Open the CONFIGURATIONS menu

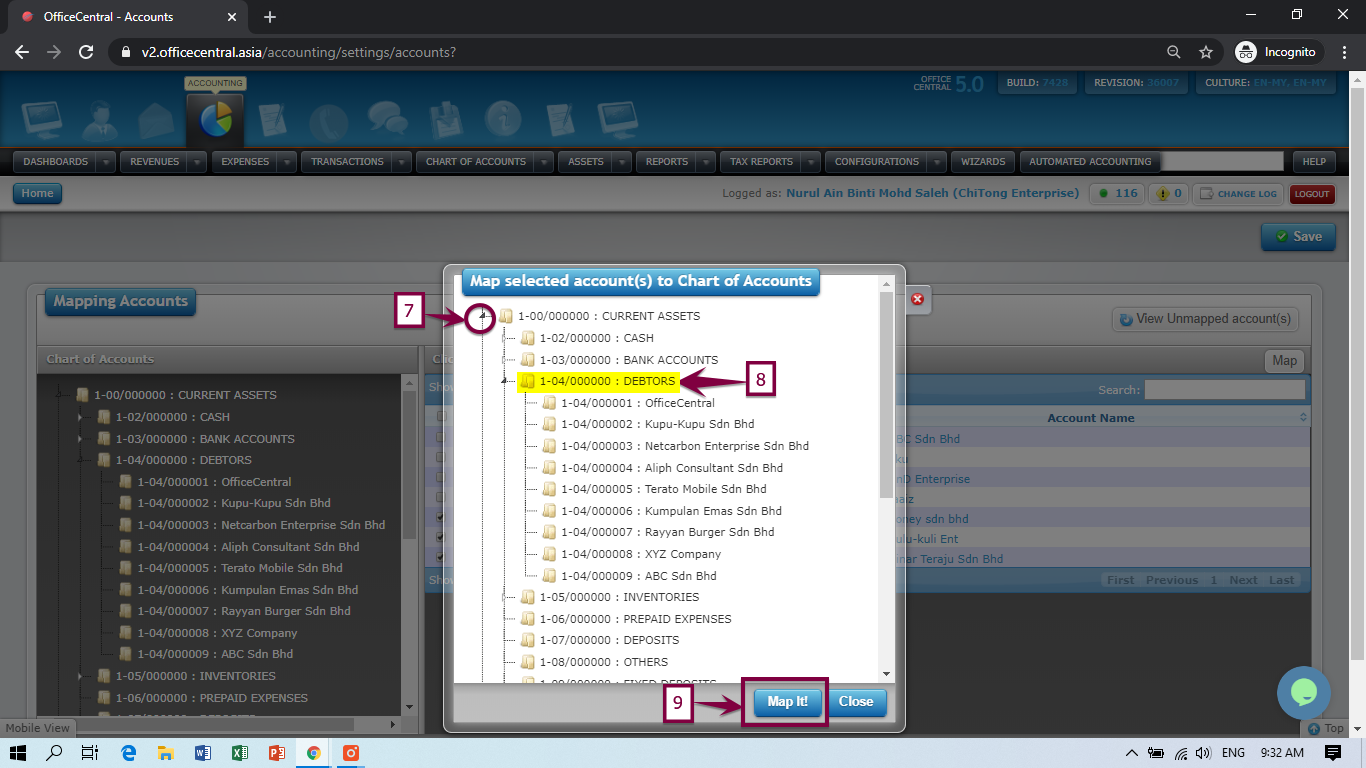tap(877, 162)
